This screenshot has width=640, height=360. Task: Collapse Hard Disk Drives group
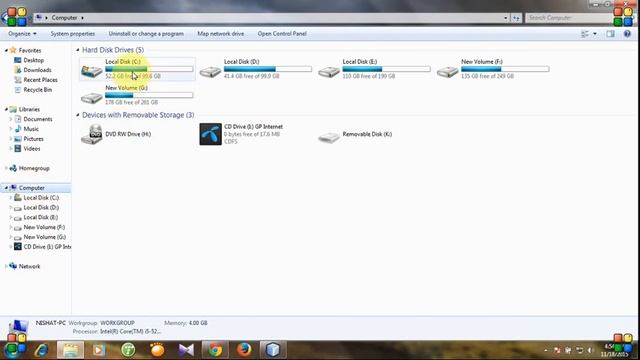(x=78, y=50)
